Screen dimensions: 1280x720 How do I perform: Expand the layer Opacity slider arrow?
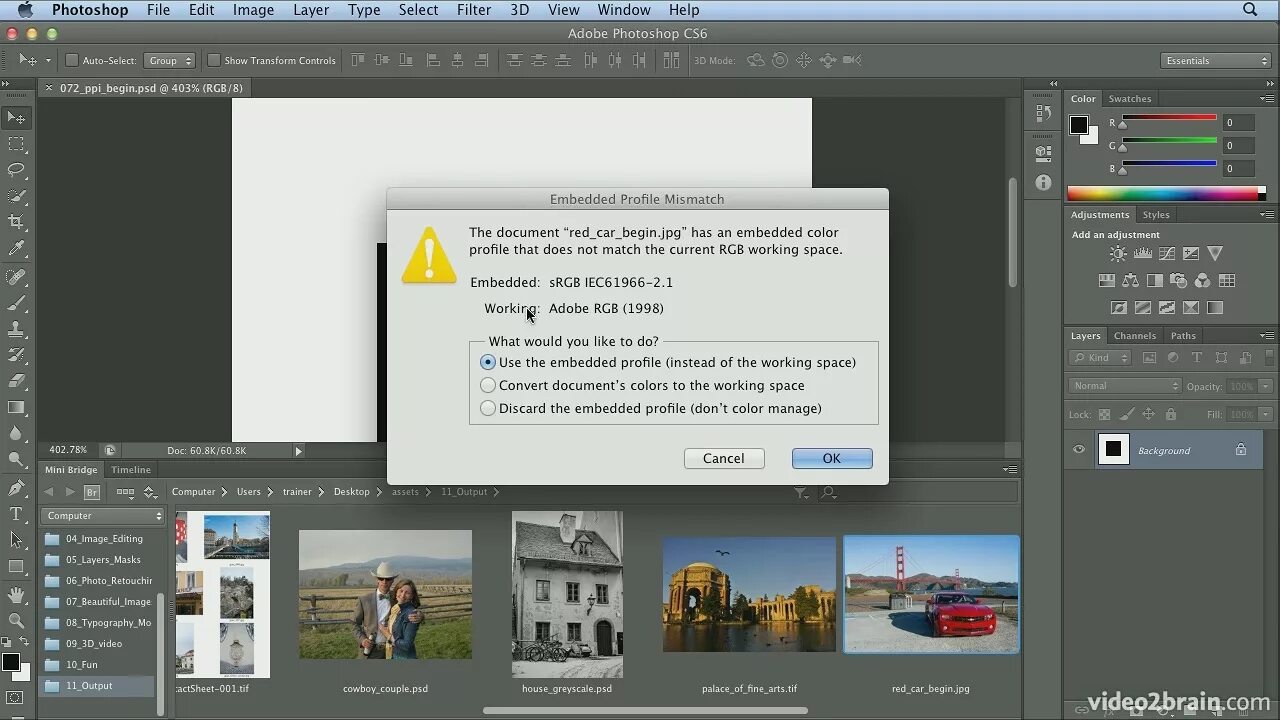point(1266,386)
